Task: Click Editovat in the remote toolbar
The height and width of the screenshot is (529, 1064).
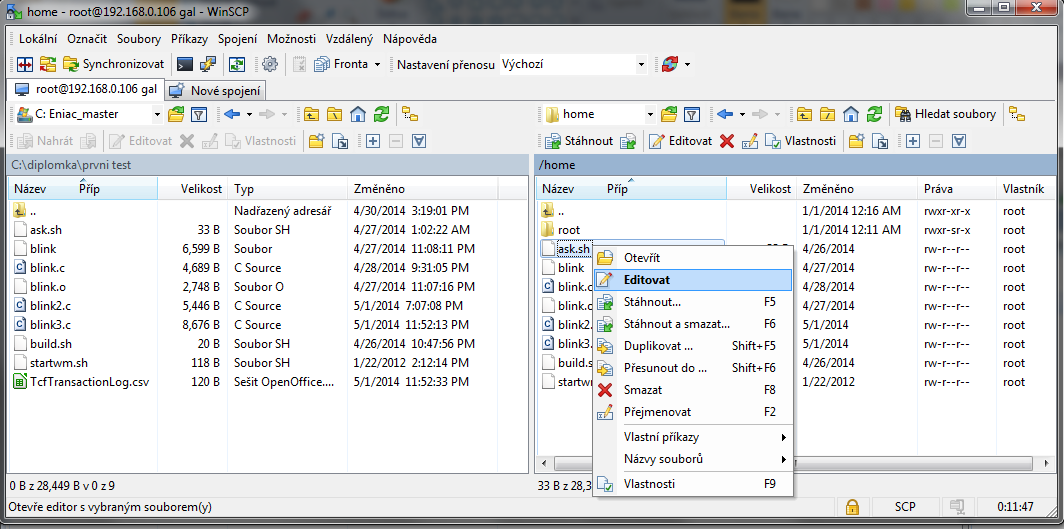Action: click(x=681, y=141)
